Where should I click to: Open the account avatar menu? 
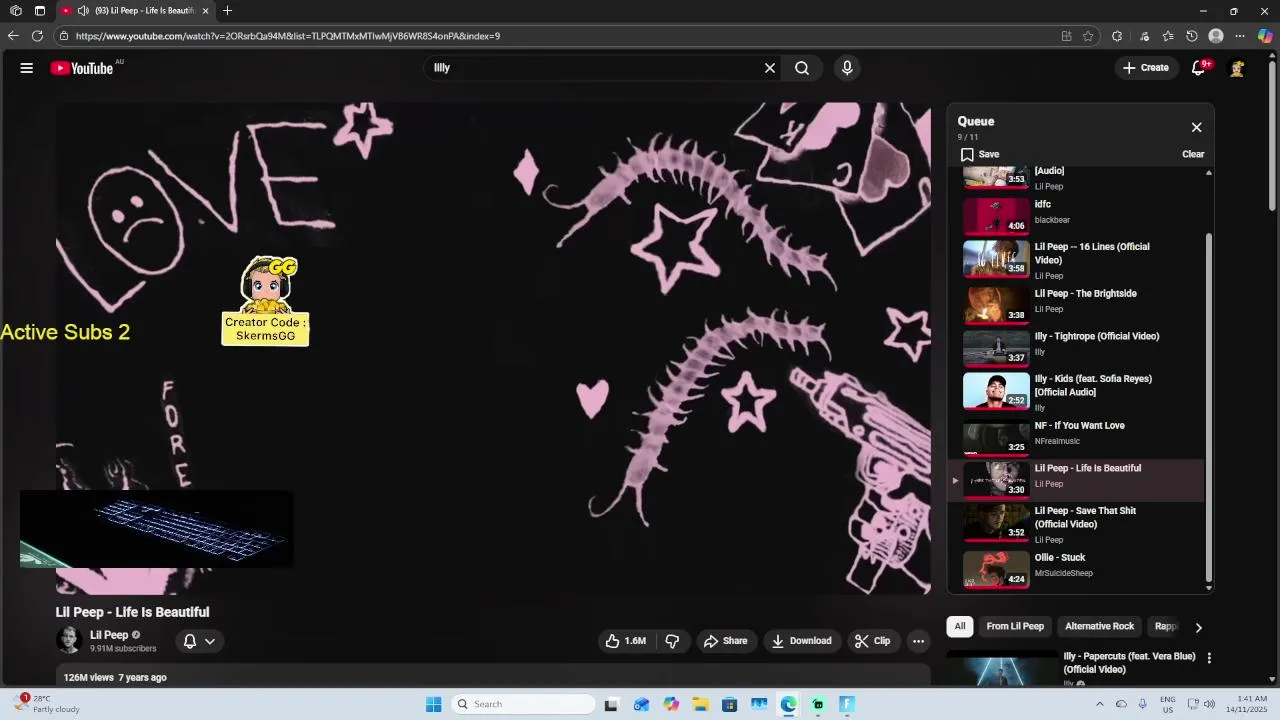(x=1237, y=68)
